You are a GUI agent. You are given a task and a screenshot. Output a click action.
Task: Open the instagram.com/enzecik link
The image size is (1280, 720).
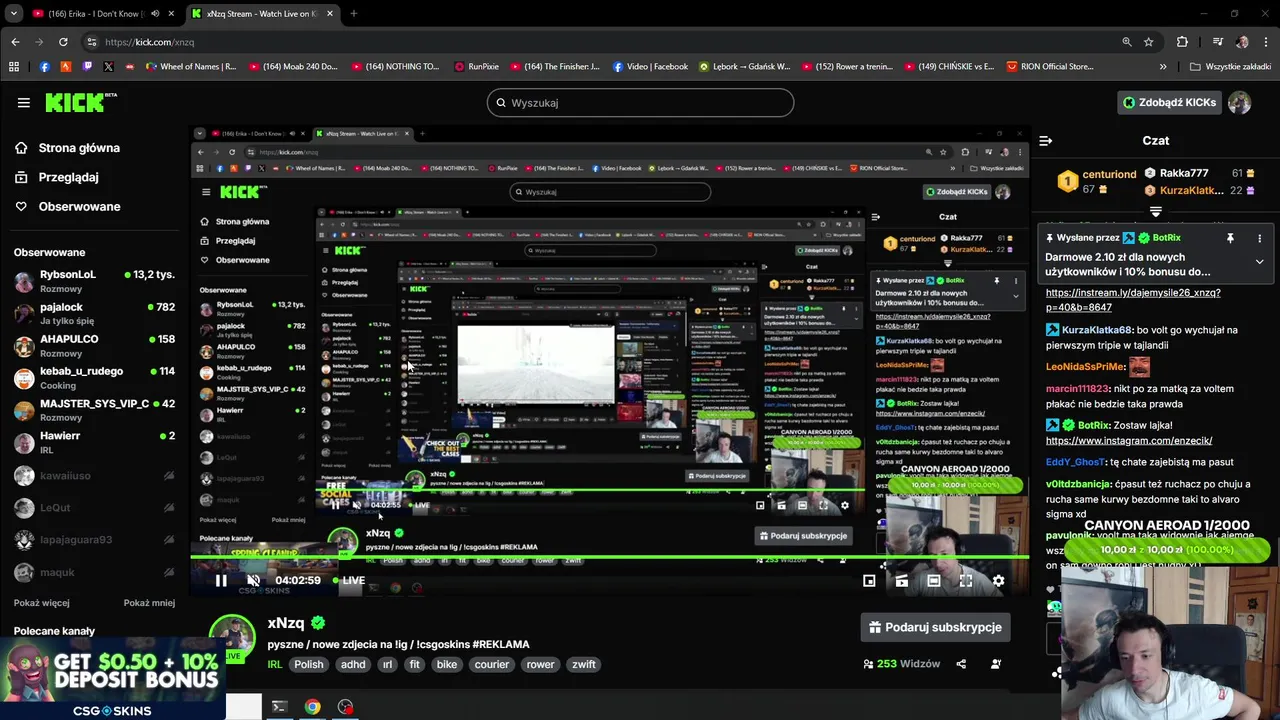(1129, 440)
